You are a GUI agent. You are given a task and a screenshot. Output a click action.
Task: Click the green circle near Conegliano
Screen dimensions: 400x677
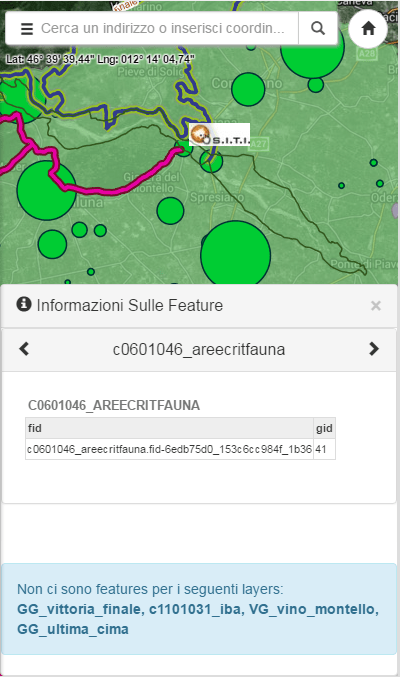coord(248,89)
